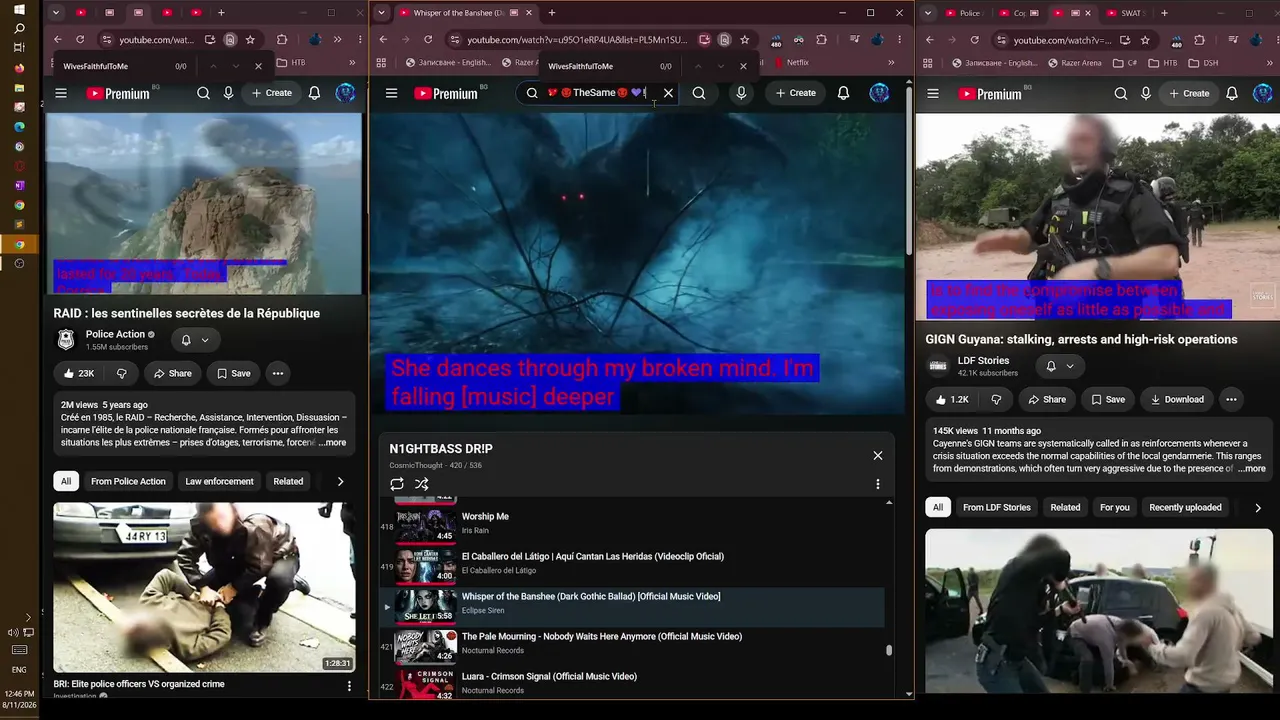Clear the search box in middle YouTube window
1280x720 pixels.
coord(668,93)
